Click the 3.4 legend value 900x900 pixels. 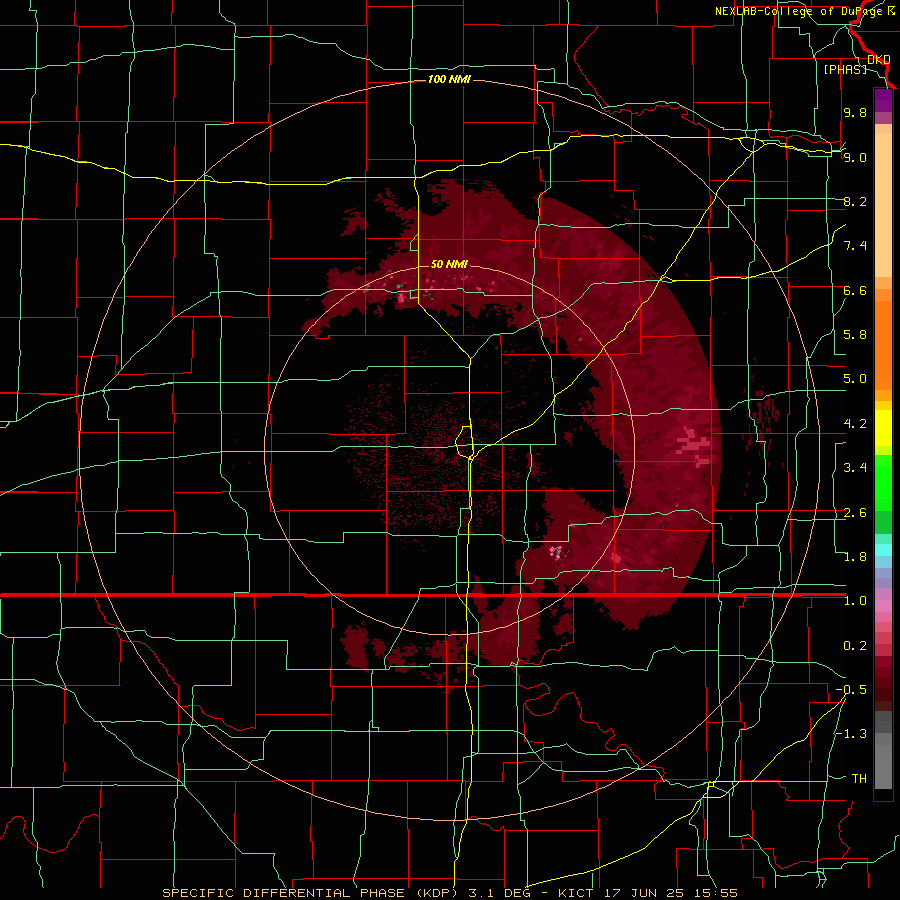(855, 468)
